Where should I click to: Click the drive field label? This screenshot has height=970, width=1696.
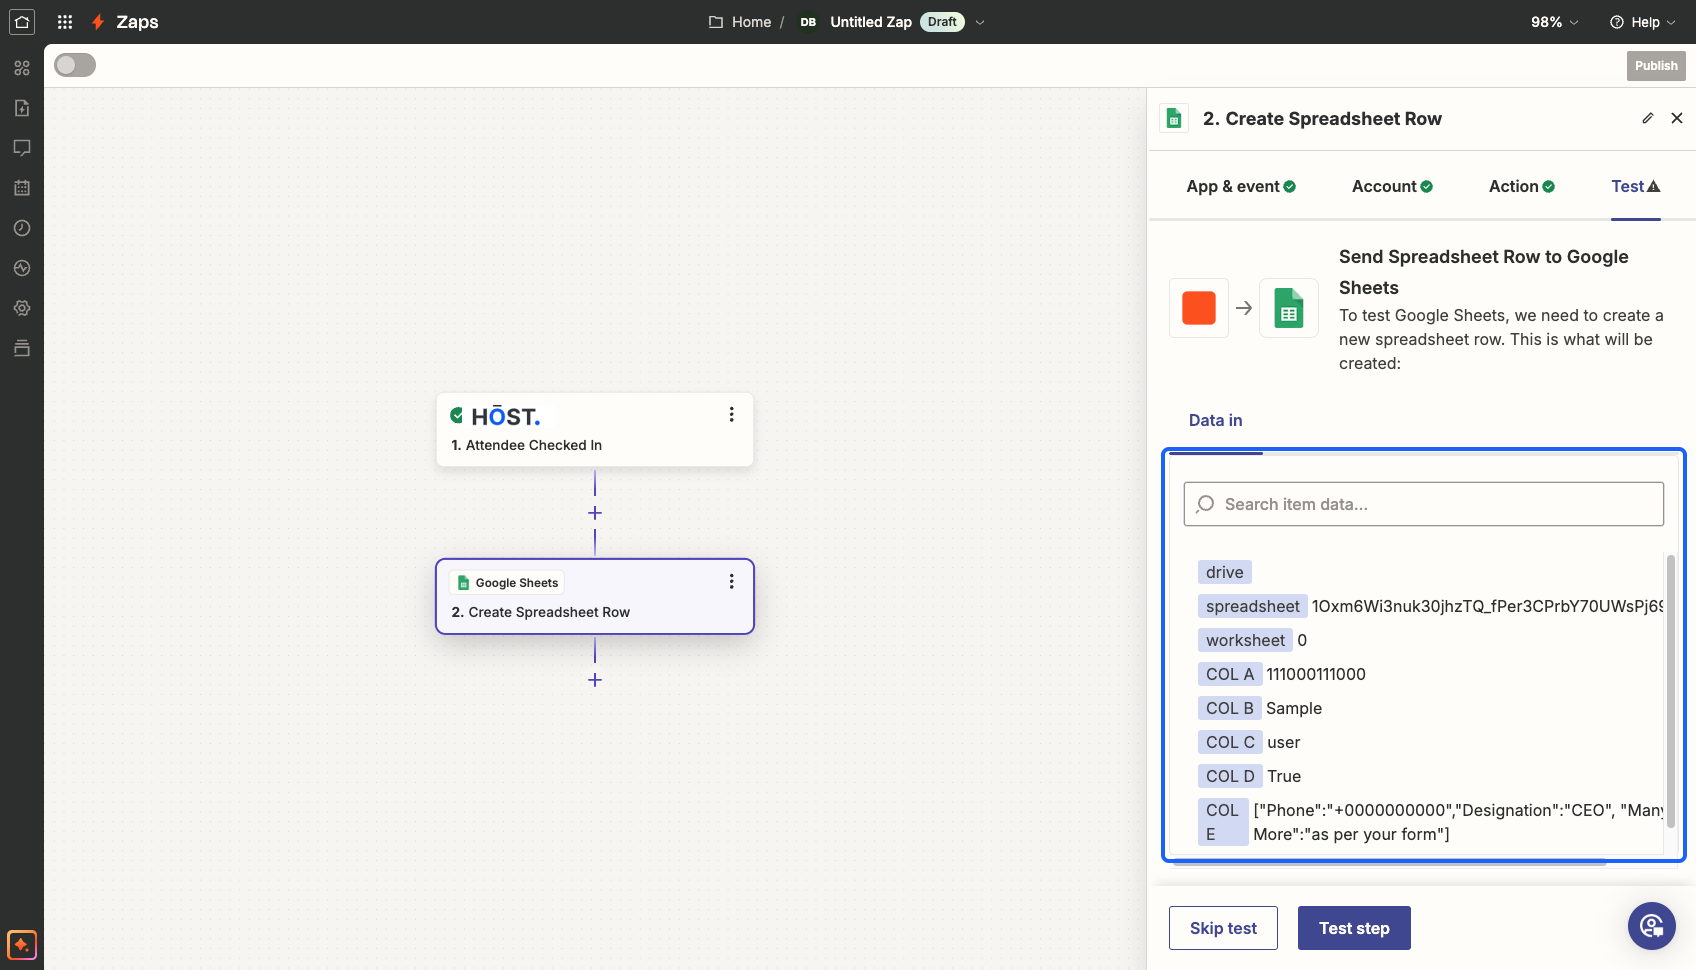click(x=1225, y=572)
